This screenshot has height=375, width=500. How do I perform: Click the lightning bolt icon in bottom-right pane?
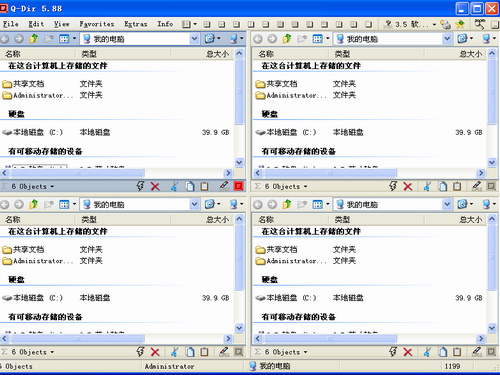pyautogui.click(x=393, y=352)
